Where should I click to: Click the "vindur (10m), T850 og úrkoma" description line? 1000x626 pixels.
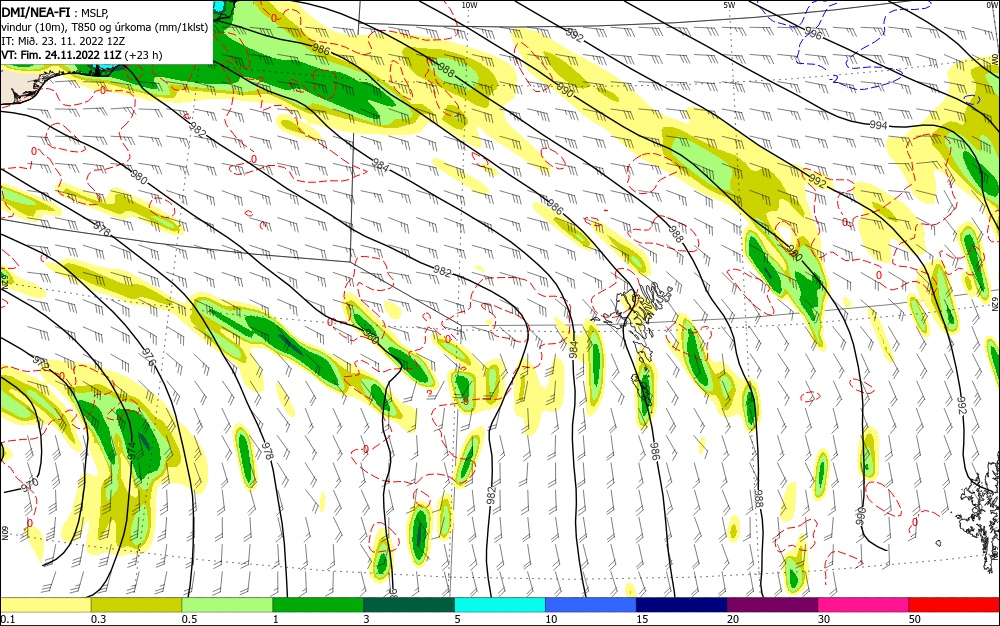(x=105, y=27)
